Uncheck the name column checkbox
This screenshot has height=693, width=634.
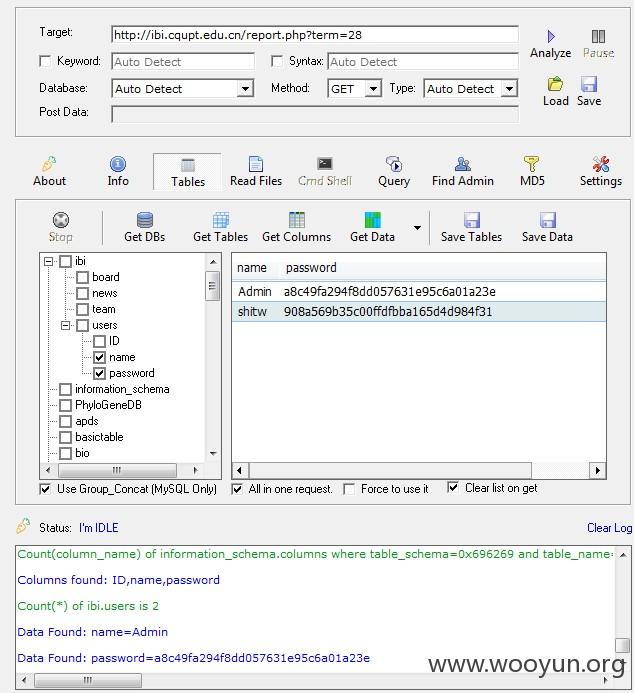pyautogui.click(x=99, y=357)
